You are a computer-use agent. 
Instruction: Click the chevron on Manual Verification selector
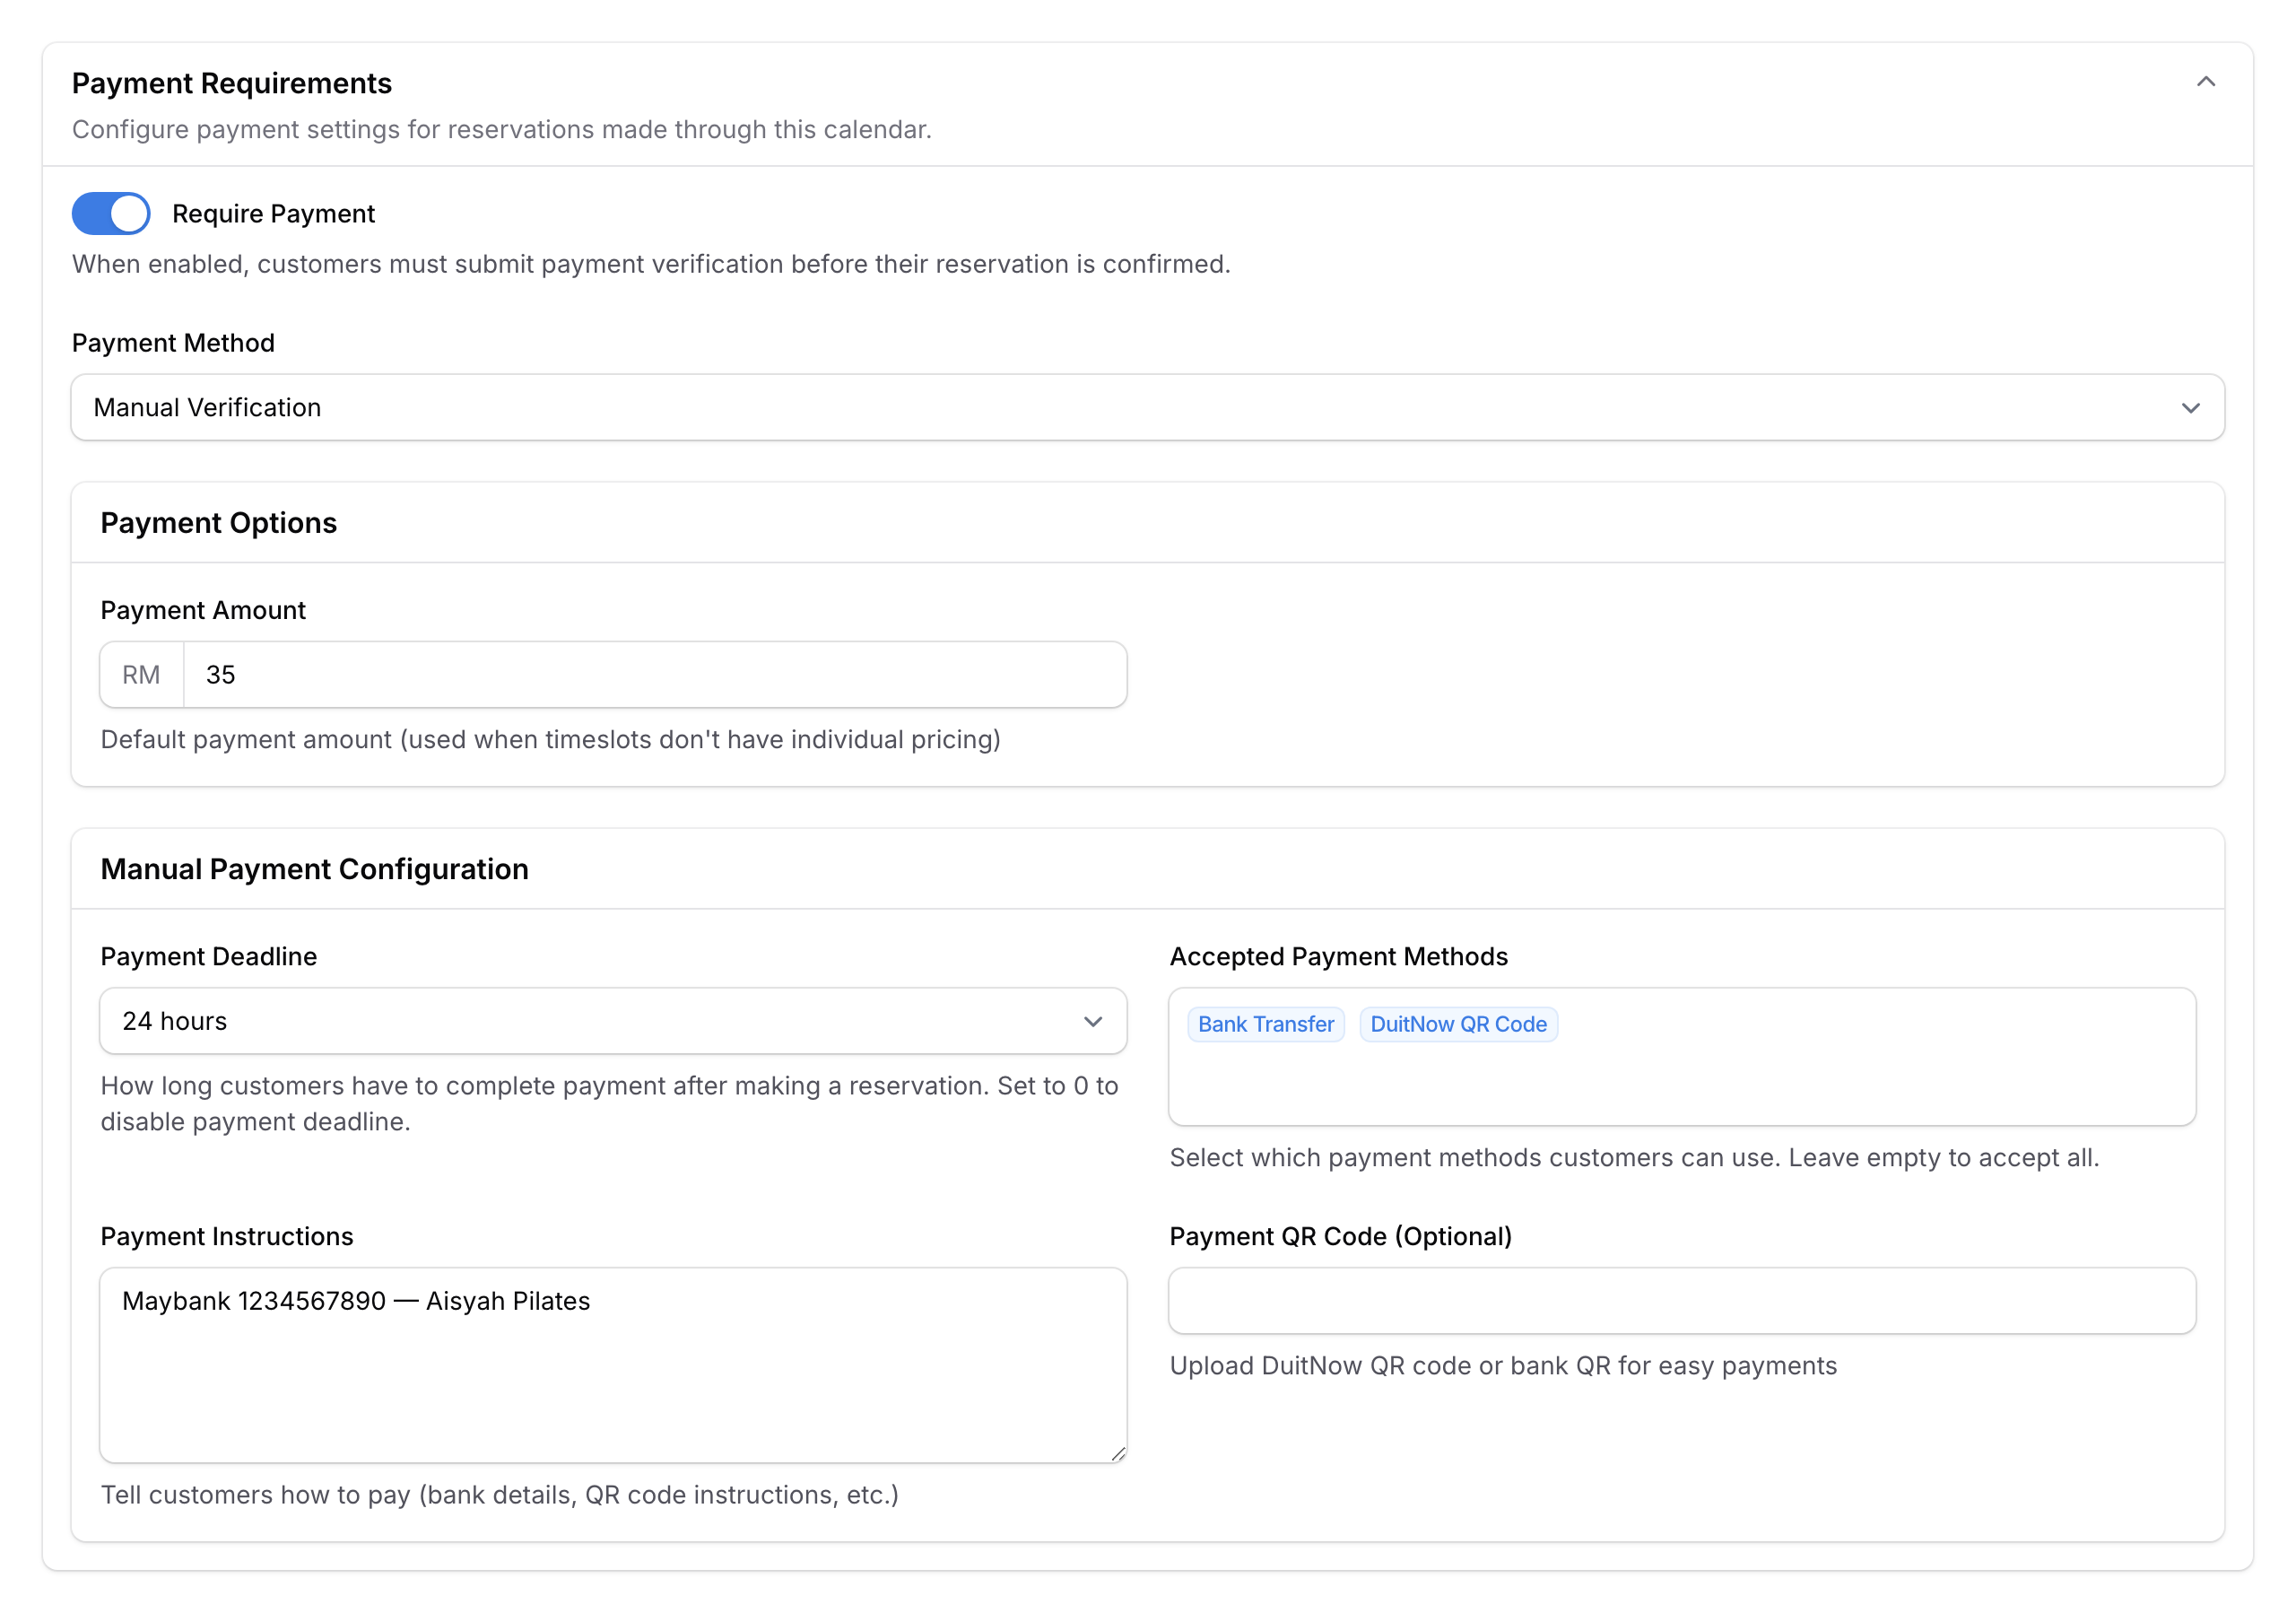2191,407
